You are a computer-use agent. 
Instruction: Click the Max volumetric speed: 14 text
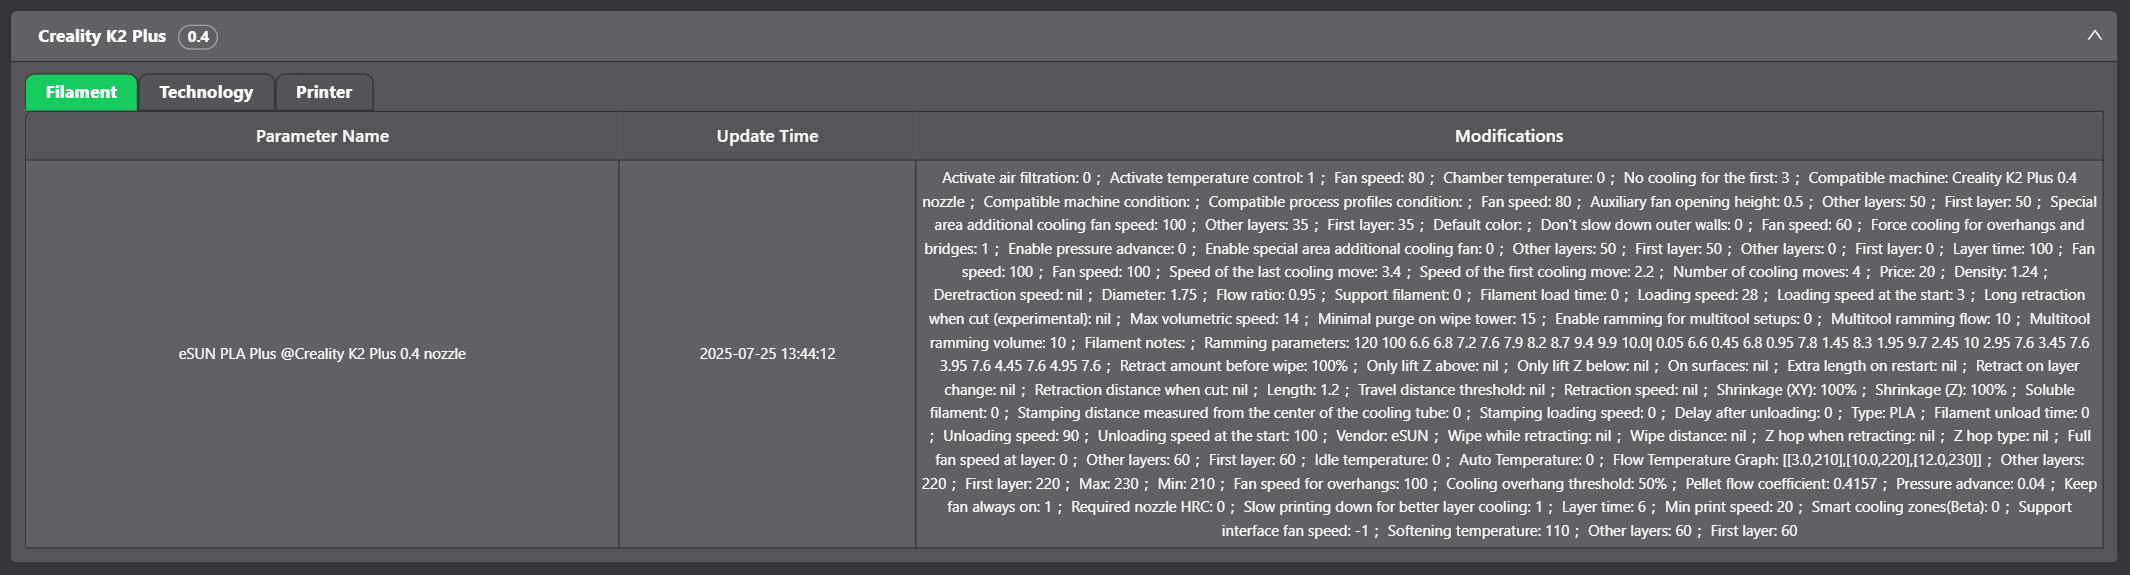click(1214, 319)
